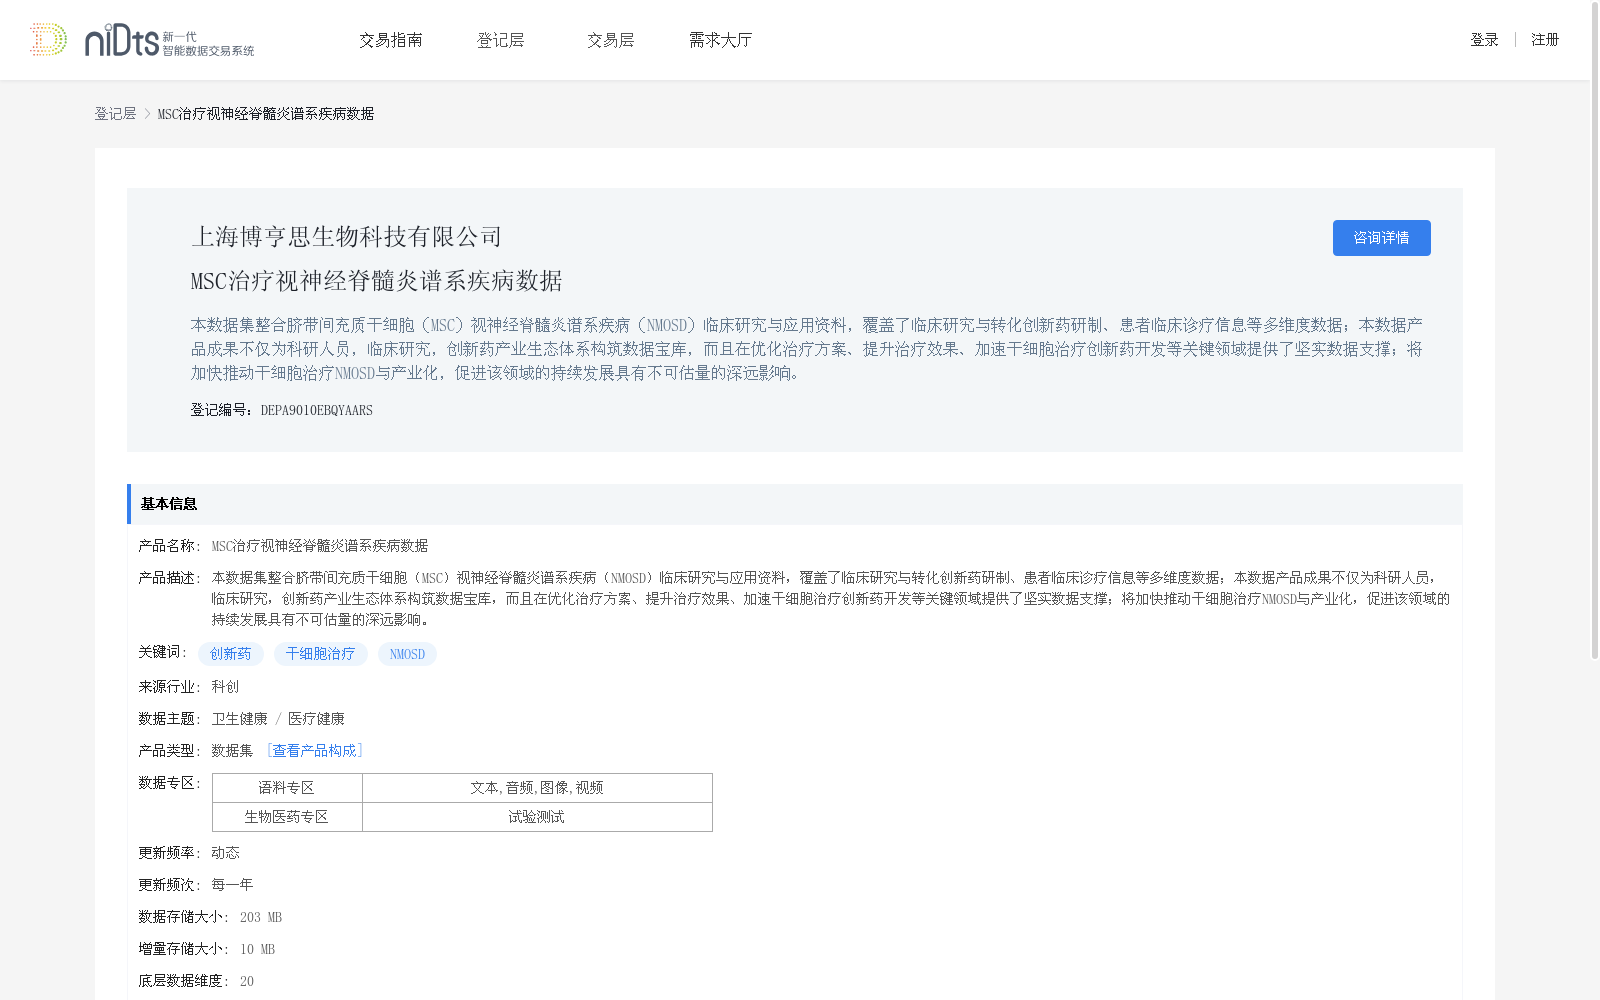Open the 需求大厅 navigation menu
The width and height of the screenshot is (1600, 1000).
pos(721,40)
